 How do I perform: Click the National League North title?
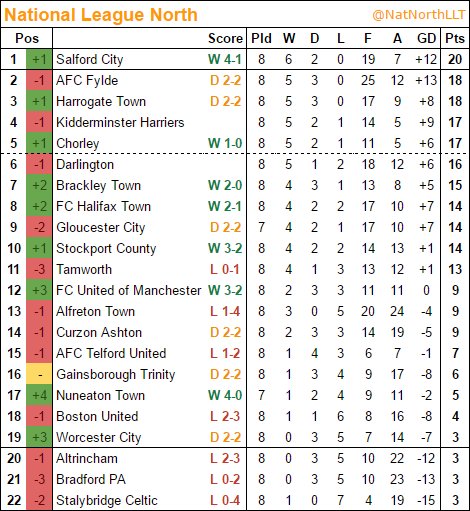click(101, 15)
